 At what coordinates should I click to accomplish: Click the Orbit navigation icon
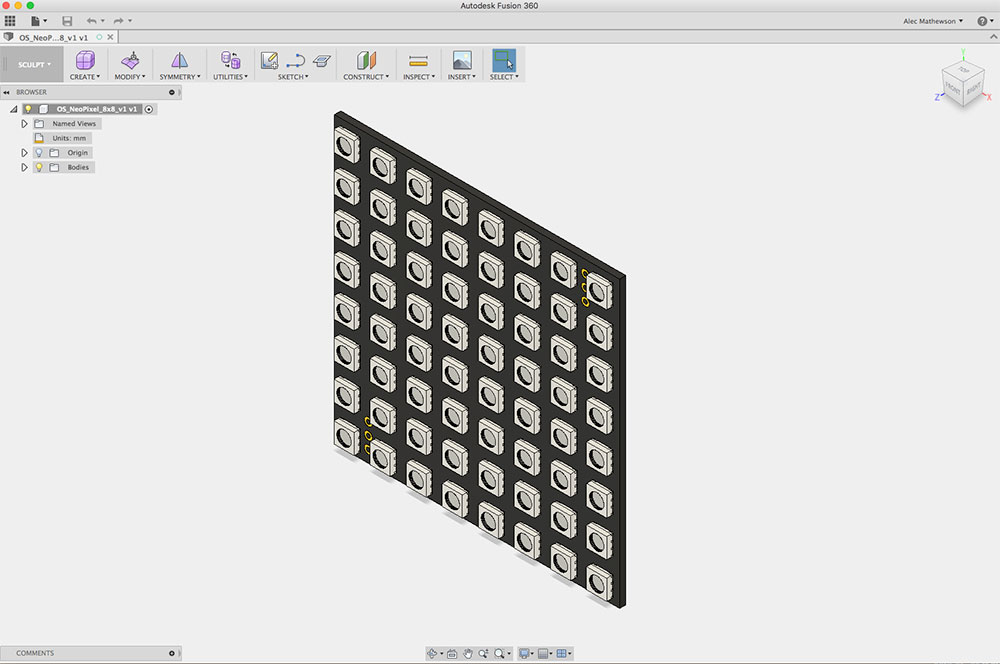coord(432,653)
